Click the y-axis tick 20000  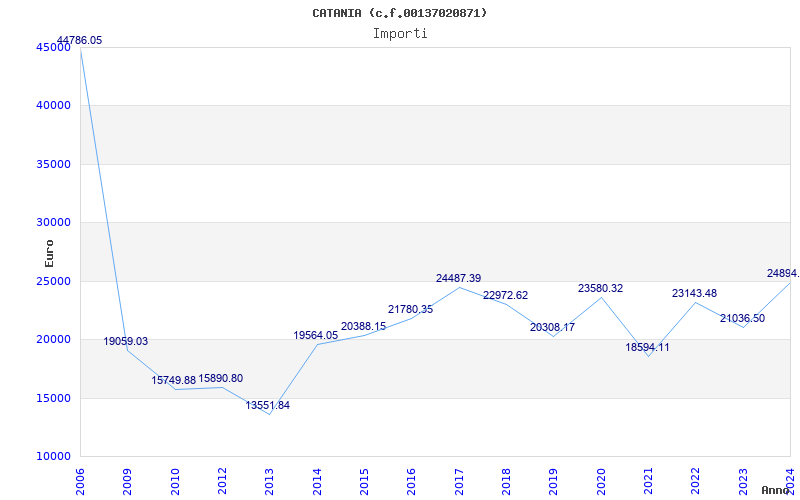[x=53, y=340]
